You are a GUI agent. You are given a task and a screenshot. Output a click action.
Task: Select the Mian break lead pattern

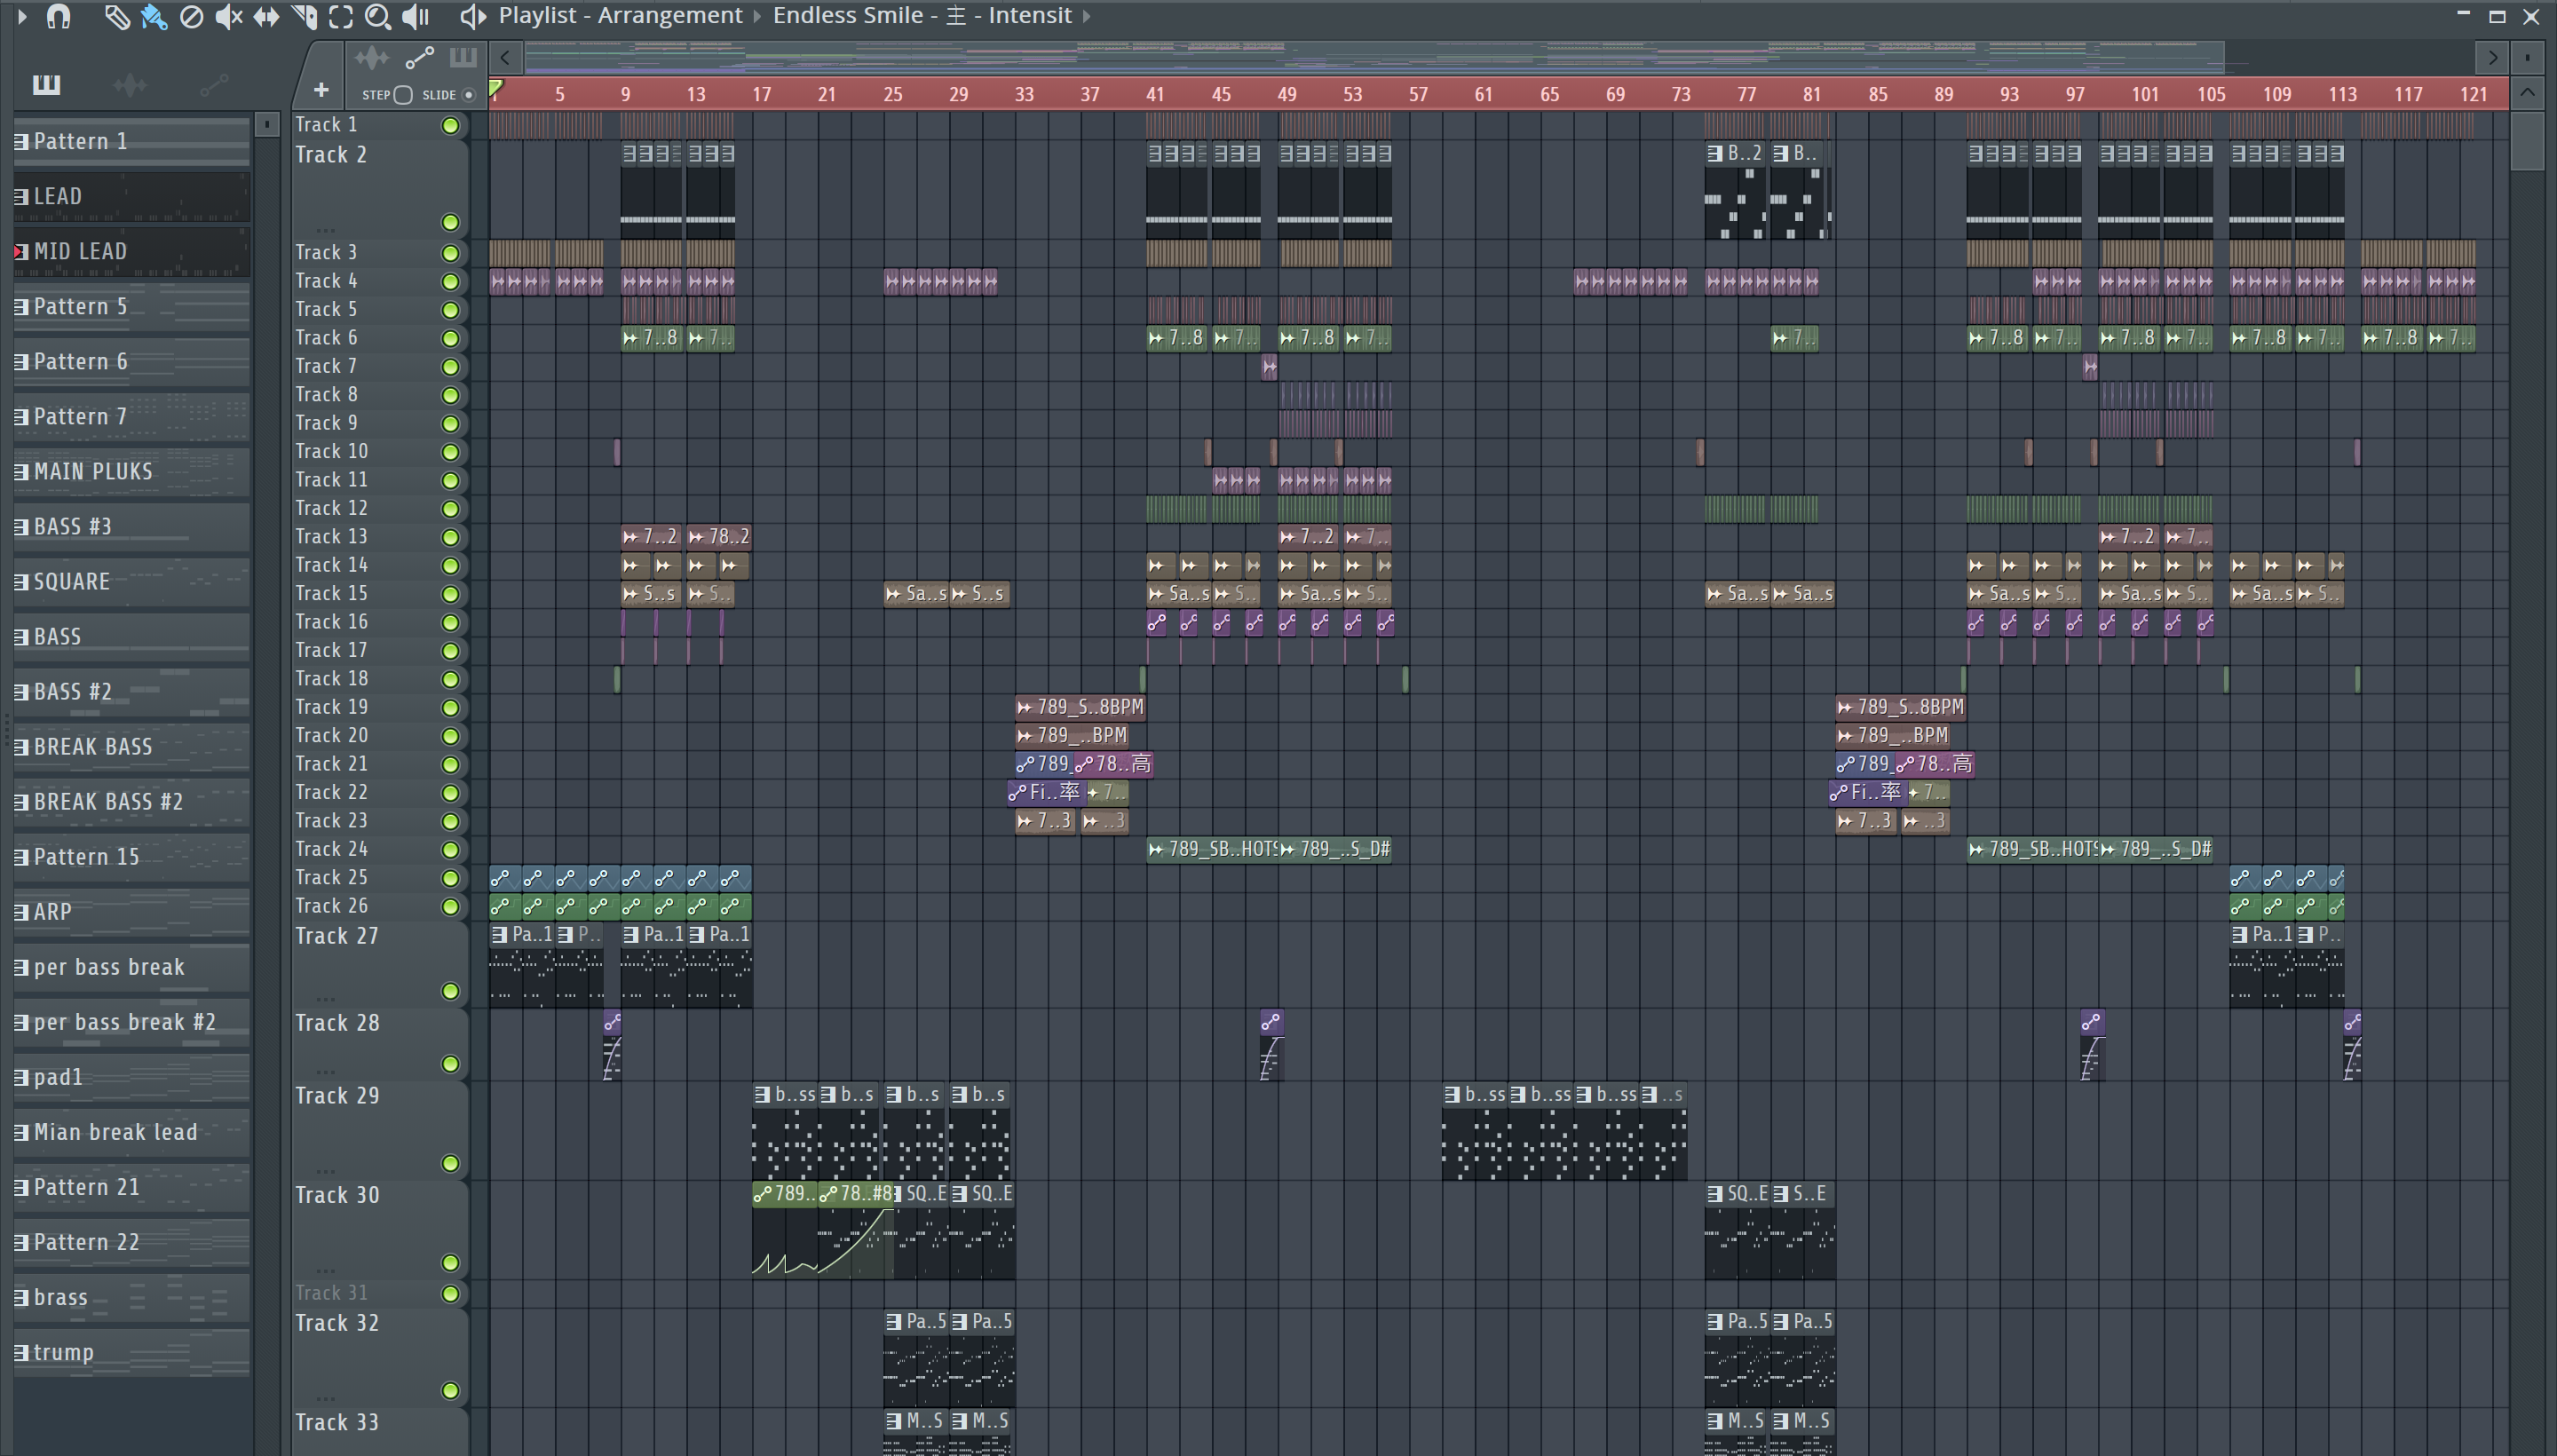pos(131,1131)
